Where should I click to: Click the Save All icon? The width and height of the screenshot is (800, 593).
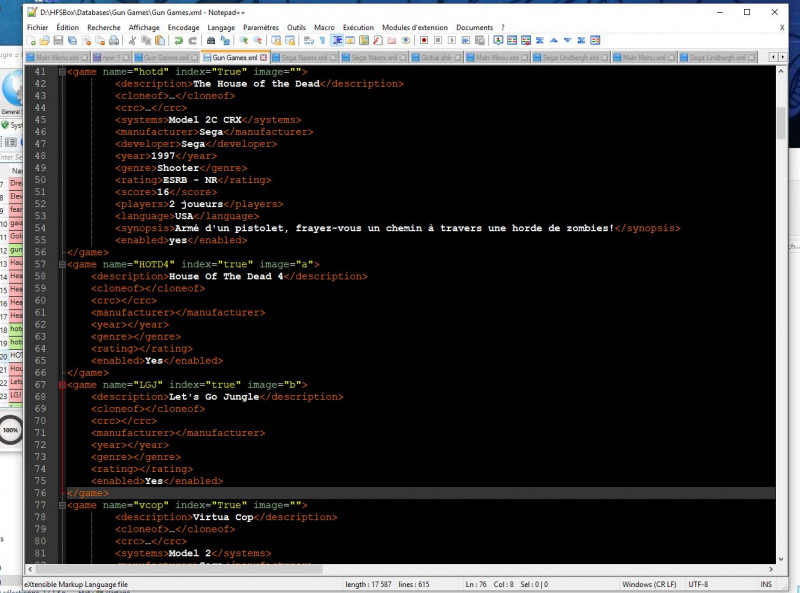click(x=72, y=40)
